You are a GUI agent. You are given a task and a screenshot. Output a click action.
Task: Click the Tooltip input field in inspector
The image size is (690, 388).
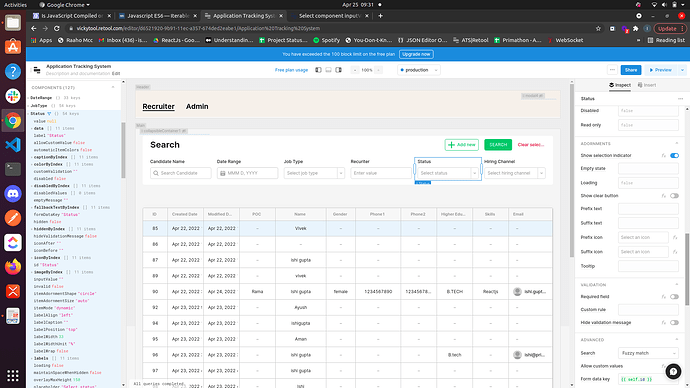tap(648, 266)
